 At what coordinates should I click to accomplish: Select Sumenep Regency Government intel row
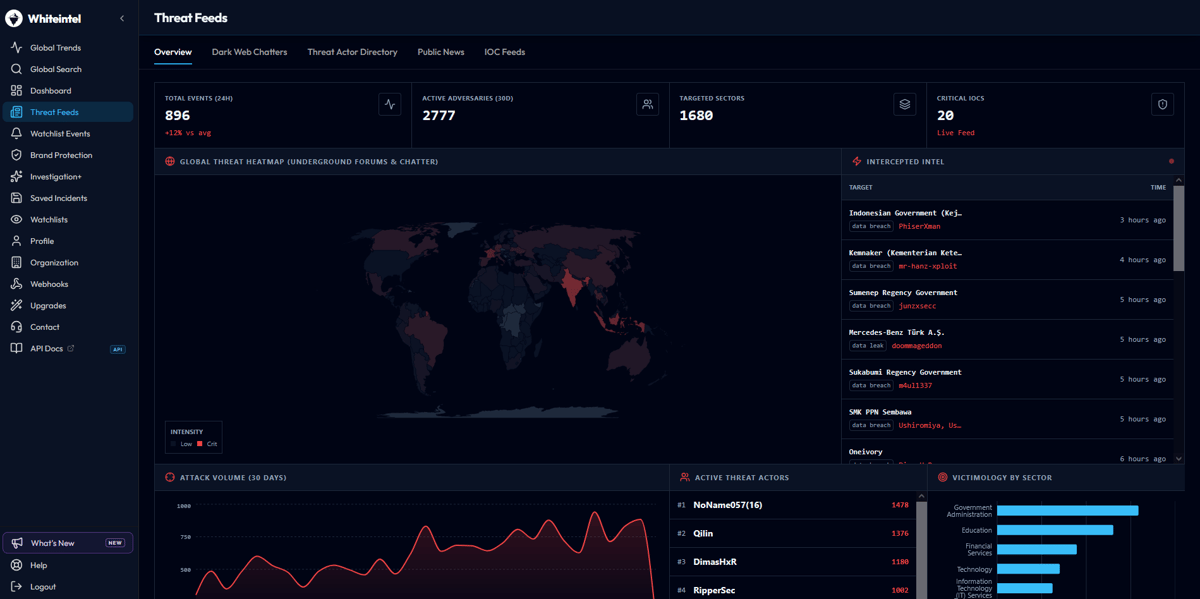point(1007,299)
